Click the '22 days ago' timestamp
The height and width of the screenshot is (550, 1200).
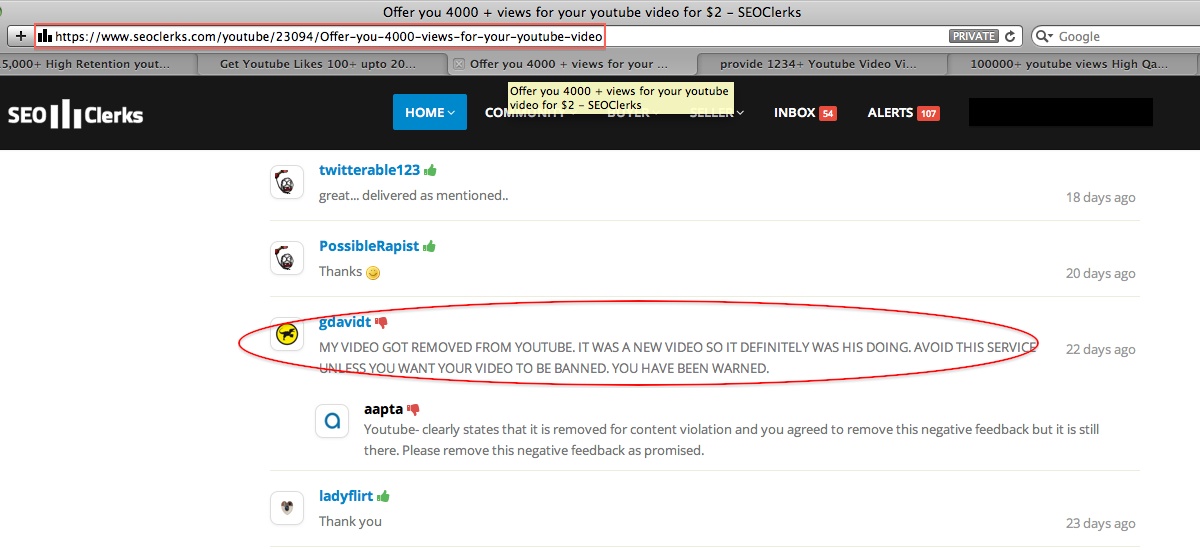pos(1100,349)
